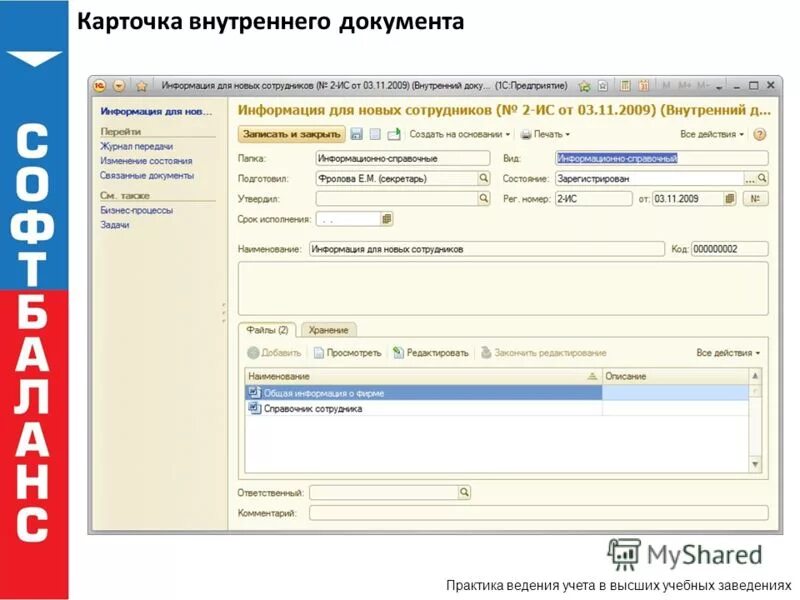
Task: Click the calendar icon beside the date 03.11.2009
Action: (x=728, y=197)
